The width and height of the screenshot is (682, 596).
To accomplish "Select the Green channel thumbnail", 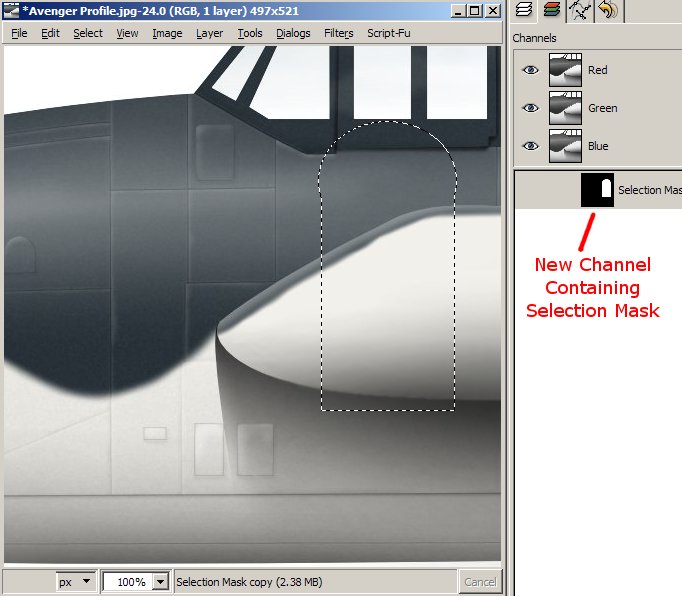I will pyautogui.click(x=565, y=107).
